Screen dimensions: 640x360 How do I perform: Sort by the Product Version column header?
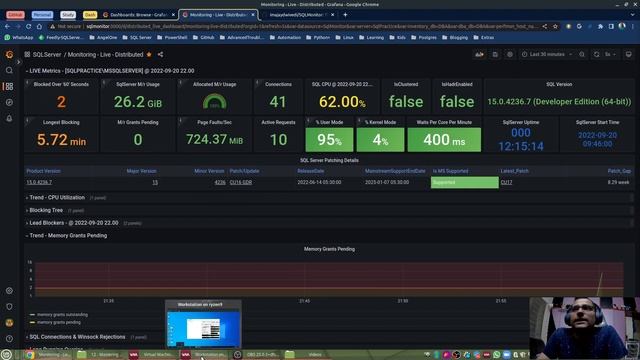point(43,171)
